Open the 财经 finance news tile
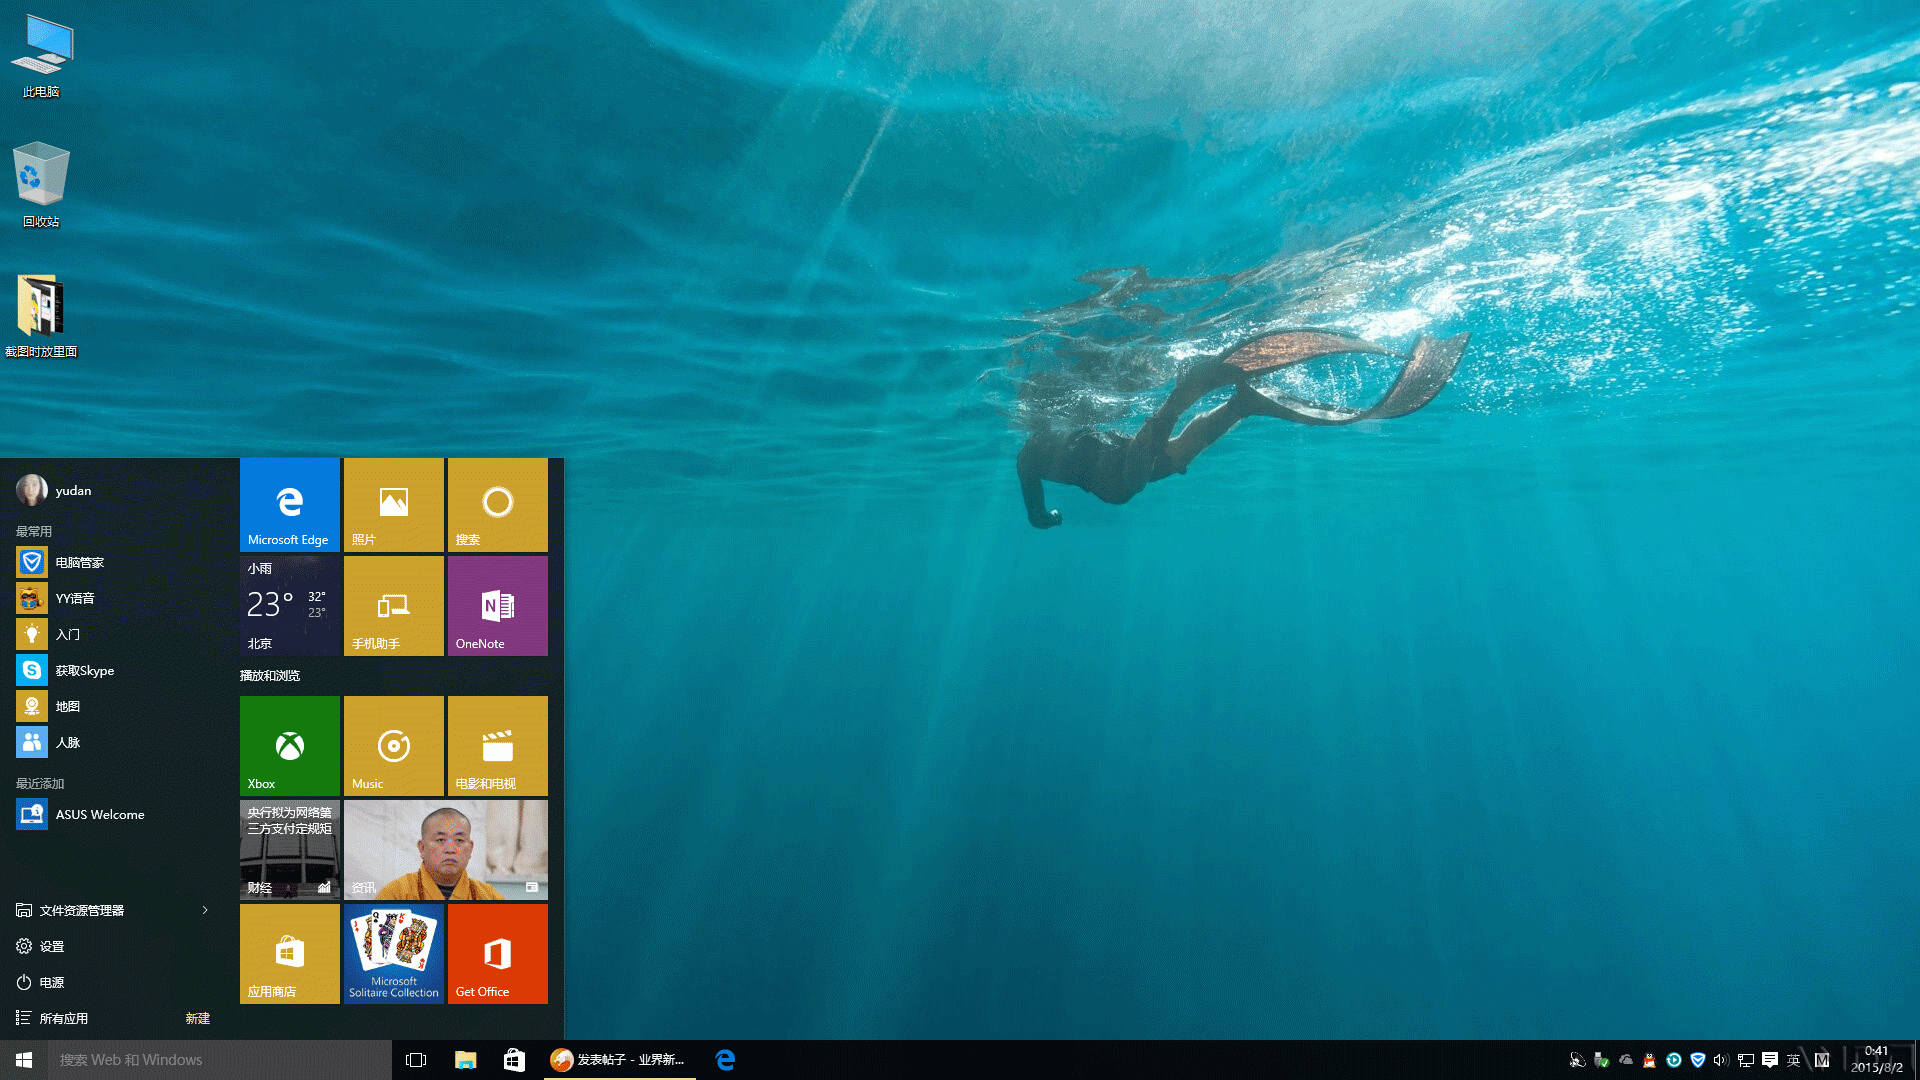The height and width of the screenshot is (1080, 1920). tap(290, 850)
